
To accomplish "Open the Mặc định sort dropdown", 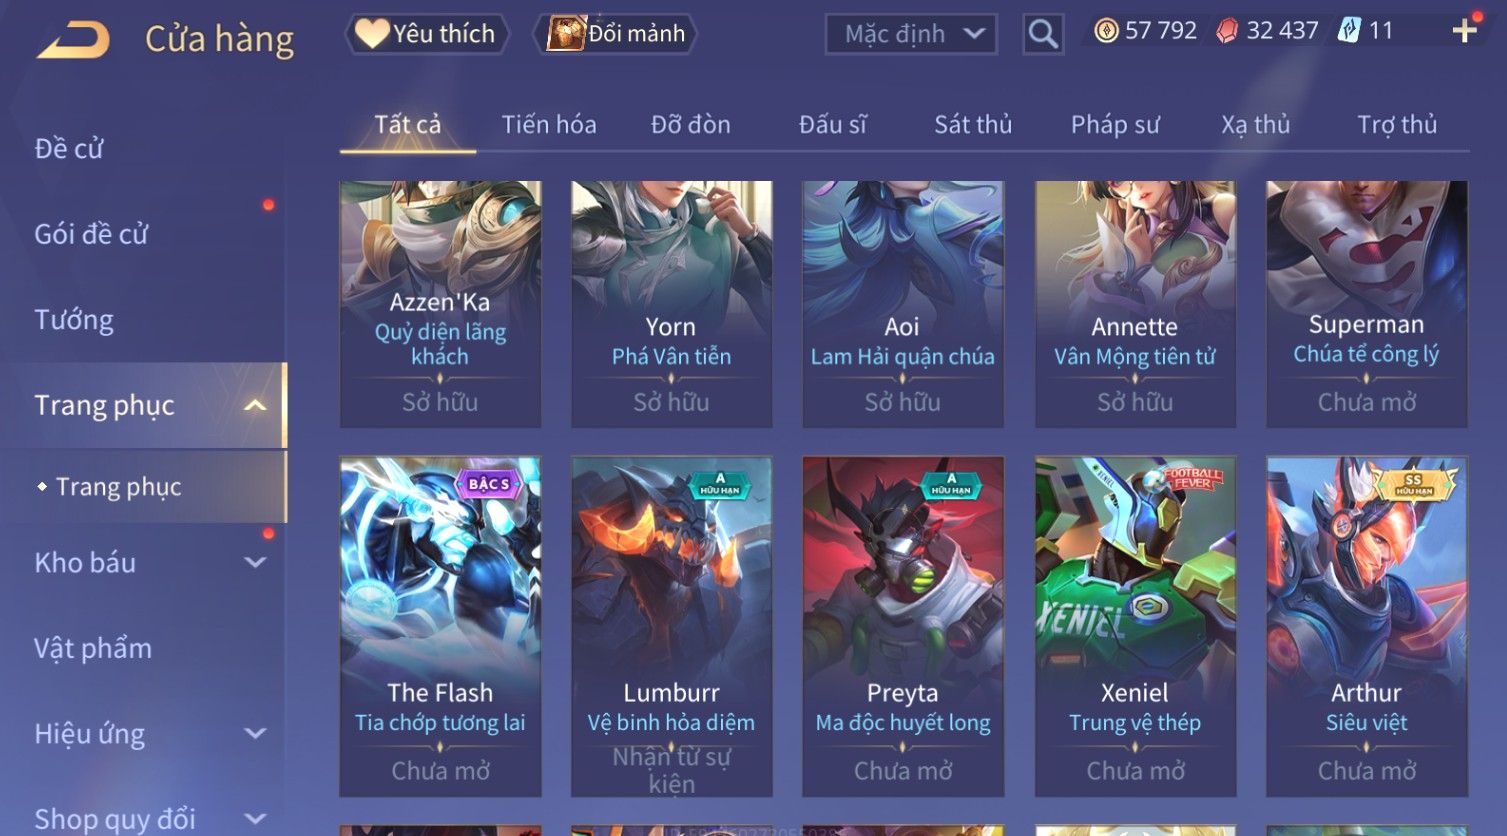I will pos(910,35).
